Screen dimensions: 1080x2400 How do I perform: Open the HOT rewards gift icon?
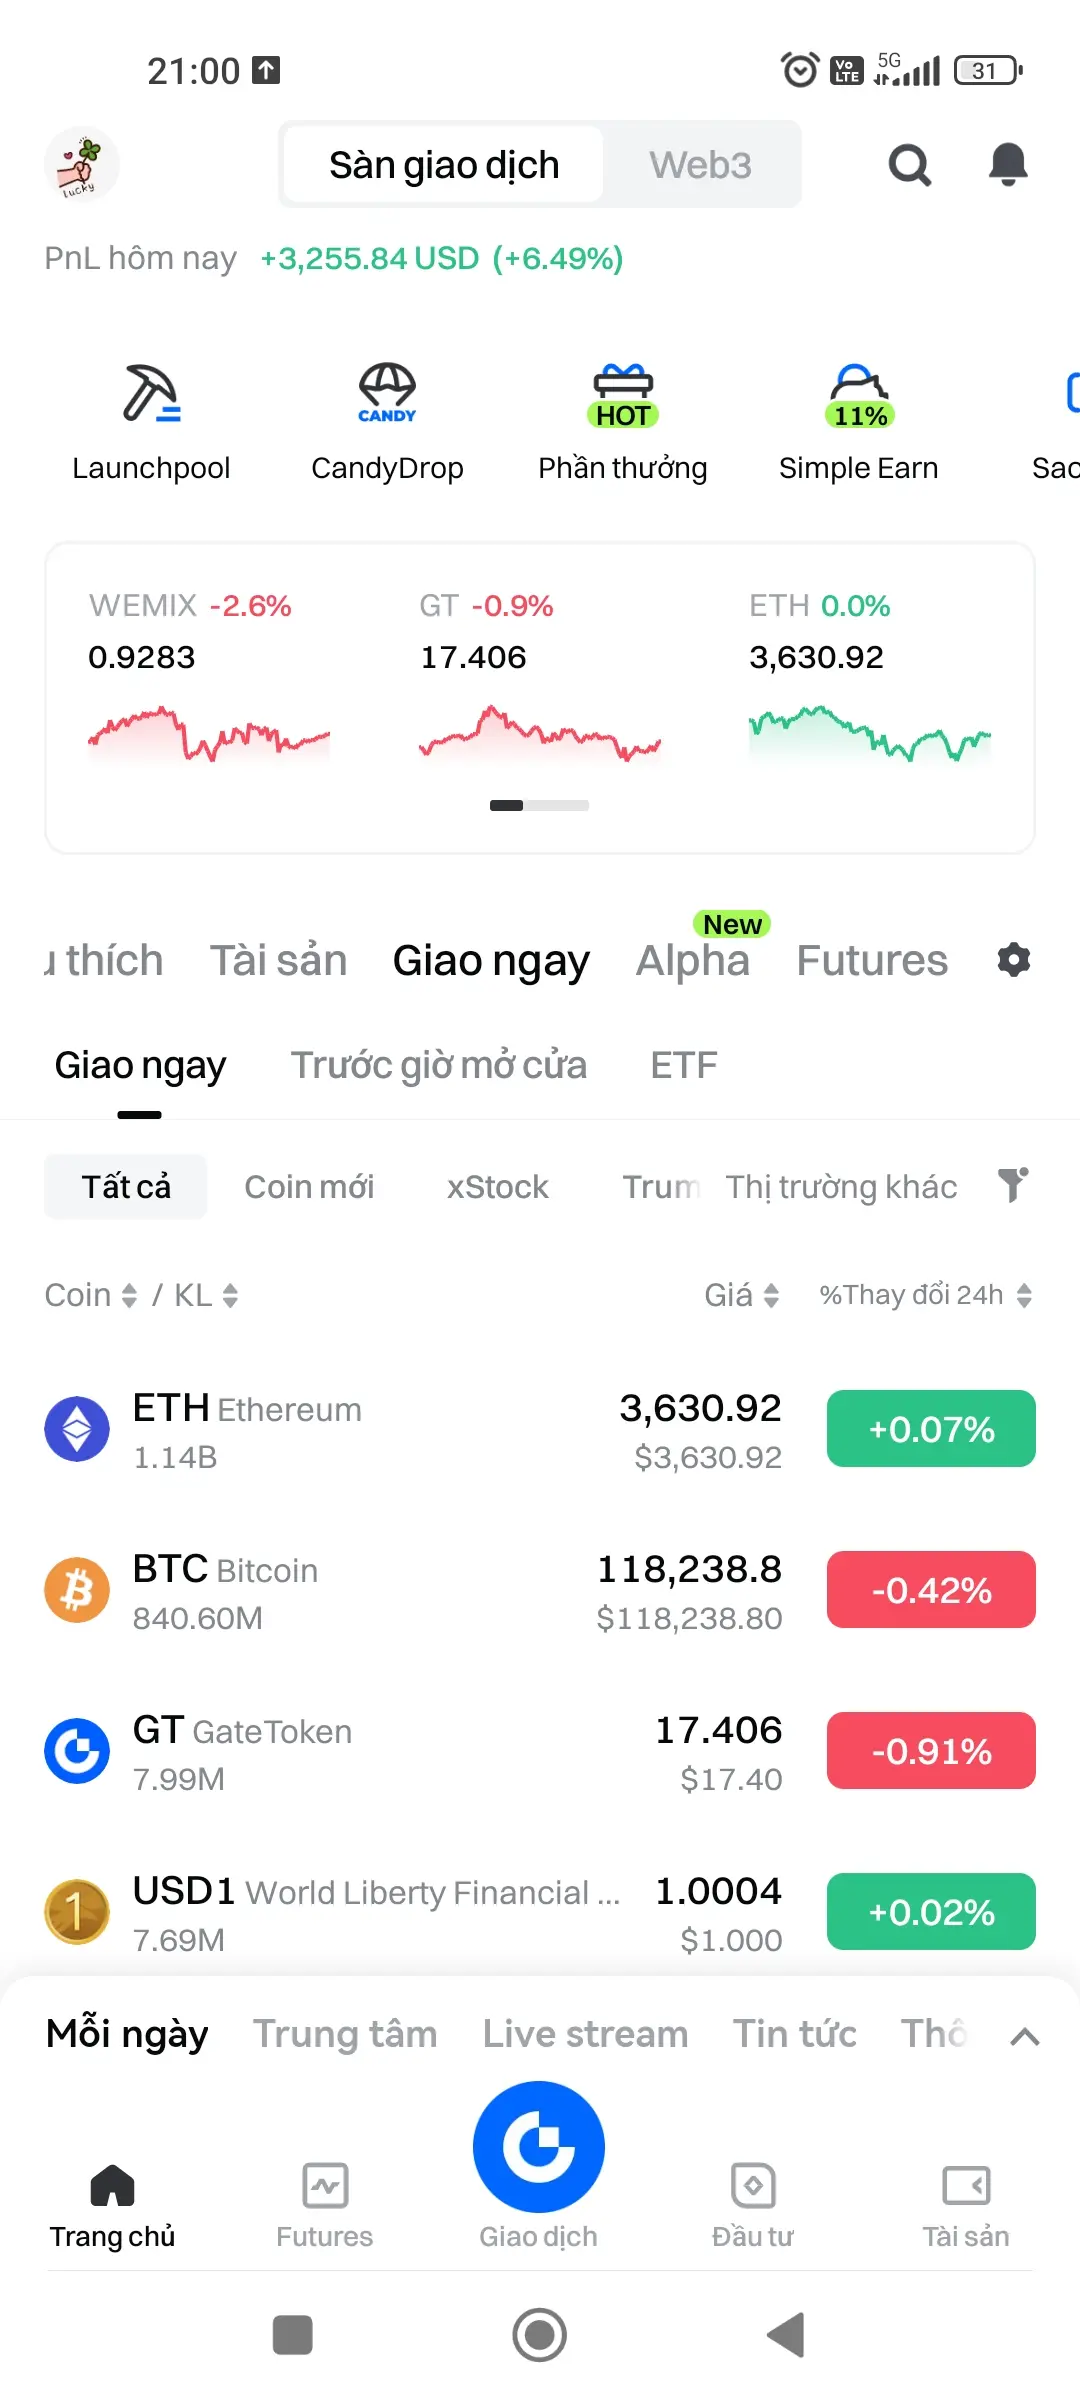coord(623,395)
